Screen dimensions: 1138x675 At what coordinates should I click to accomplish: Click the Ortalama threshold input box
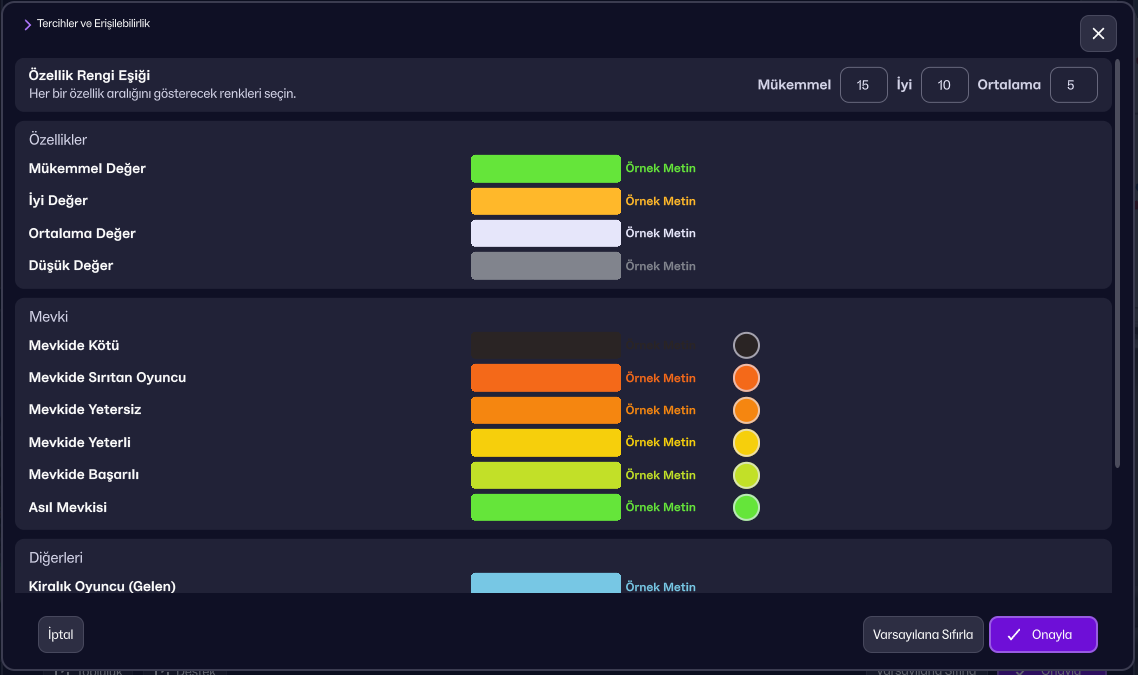pyautogui.click(x=1073, y=85)
